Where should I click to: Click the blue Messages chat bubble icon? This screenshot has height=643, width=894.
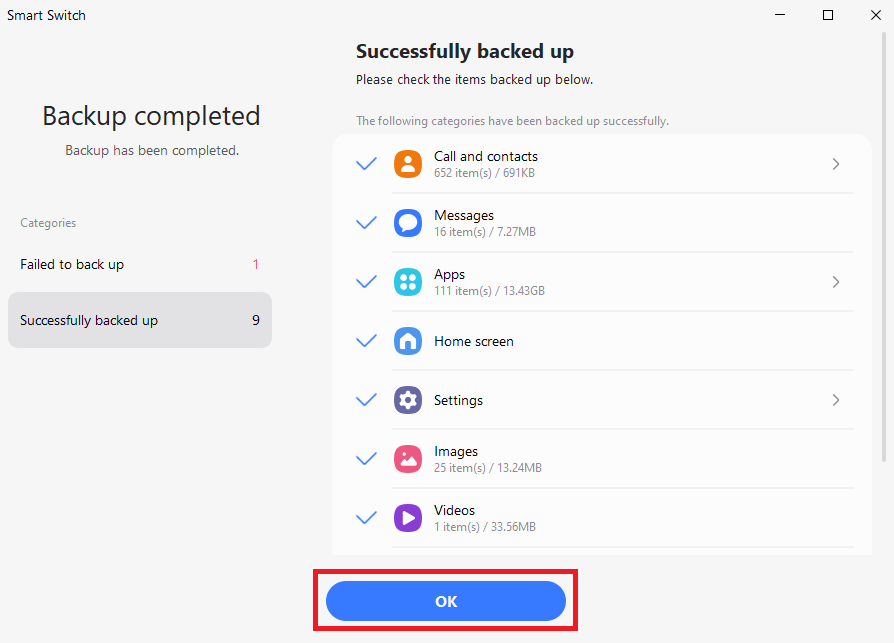(x=408, y=223)
